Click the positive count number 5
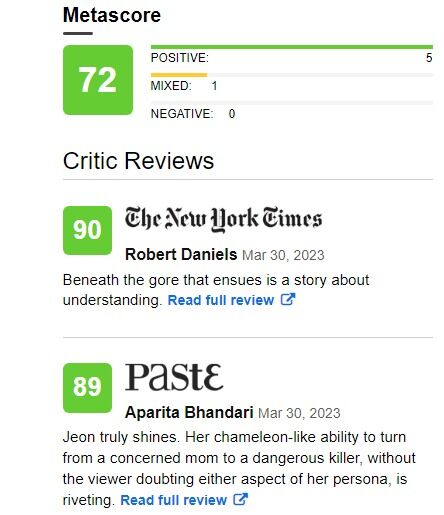The width and height of the screenshot is (444, 515). click(x=429, y=58)
